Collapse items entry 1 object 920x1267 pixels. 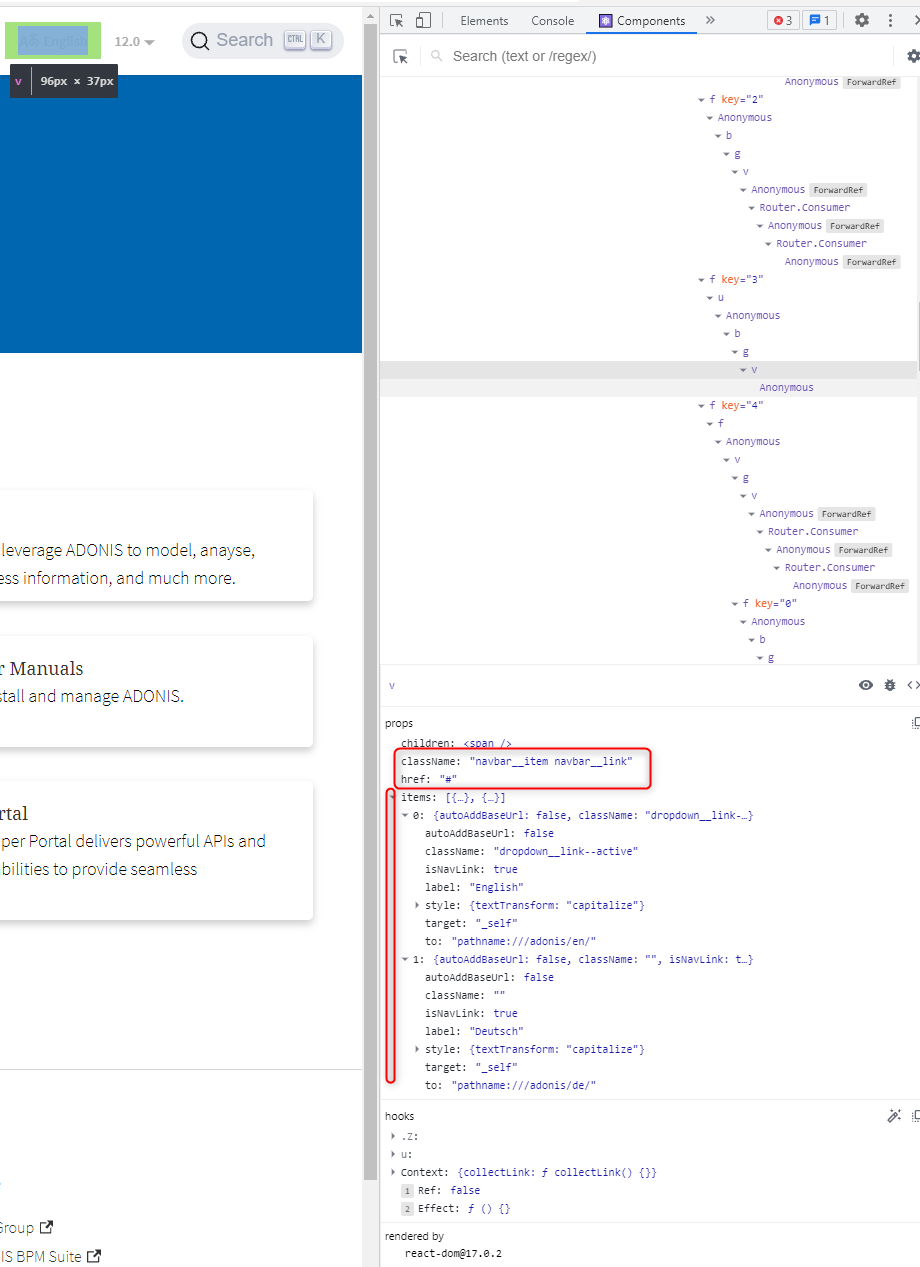point(405,959)
